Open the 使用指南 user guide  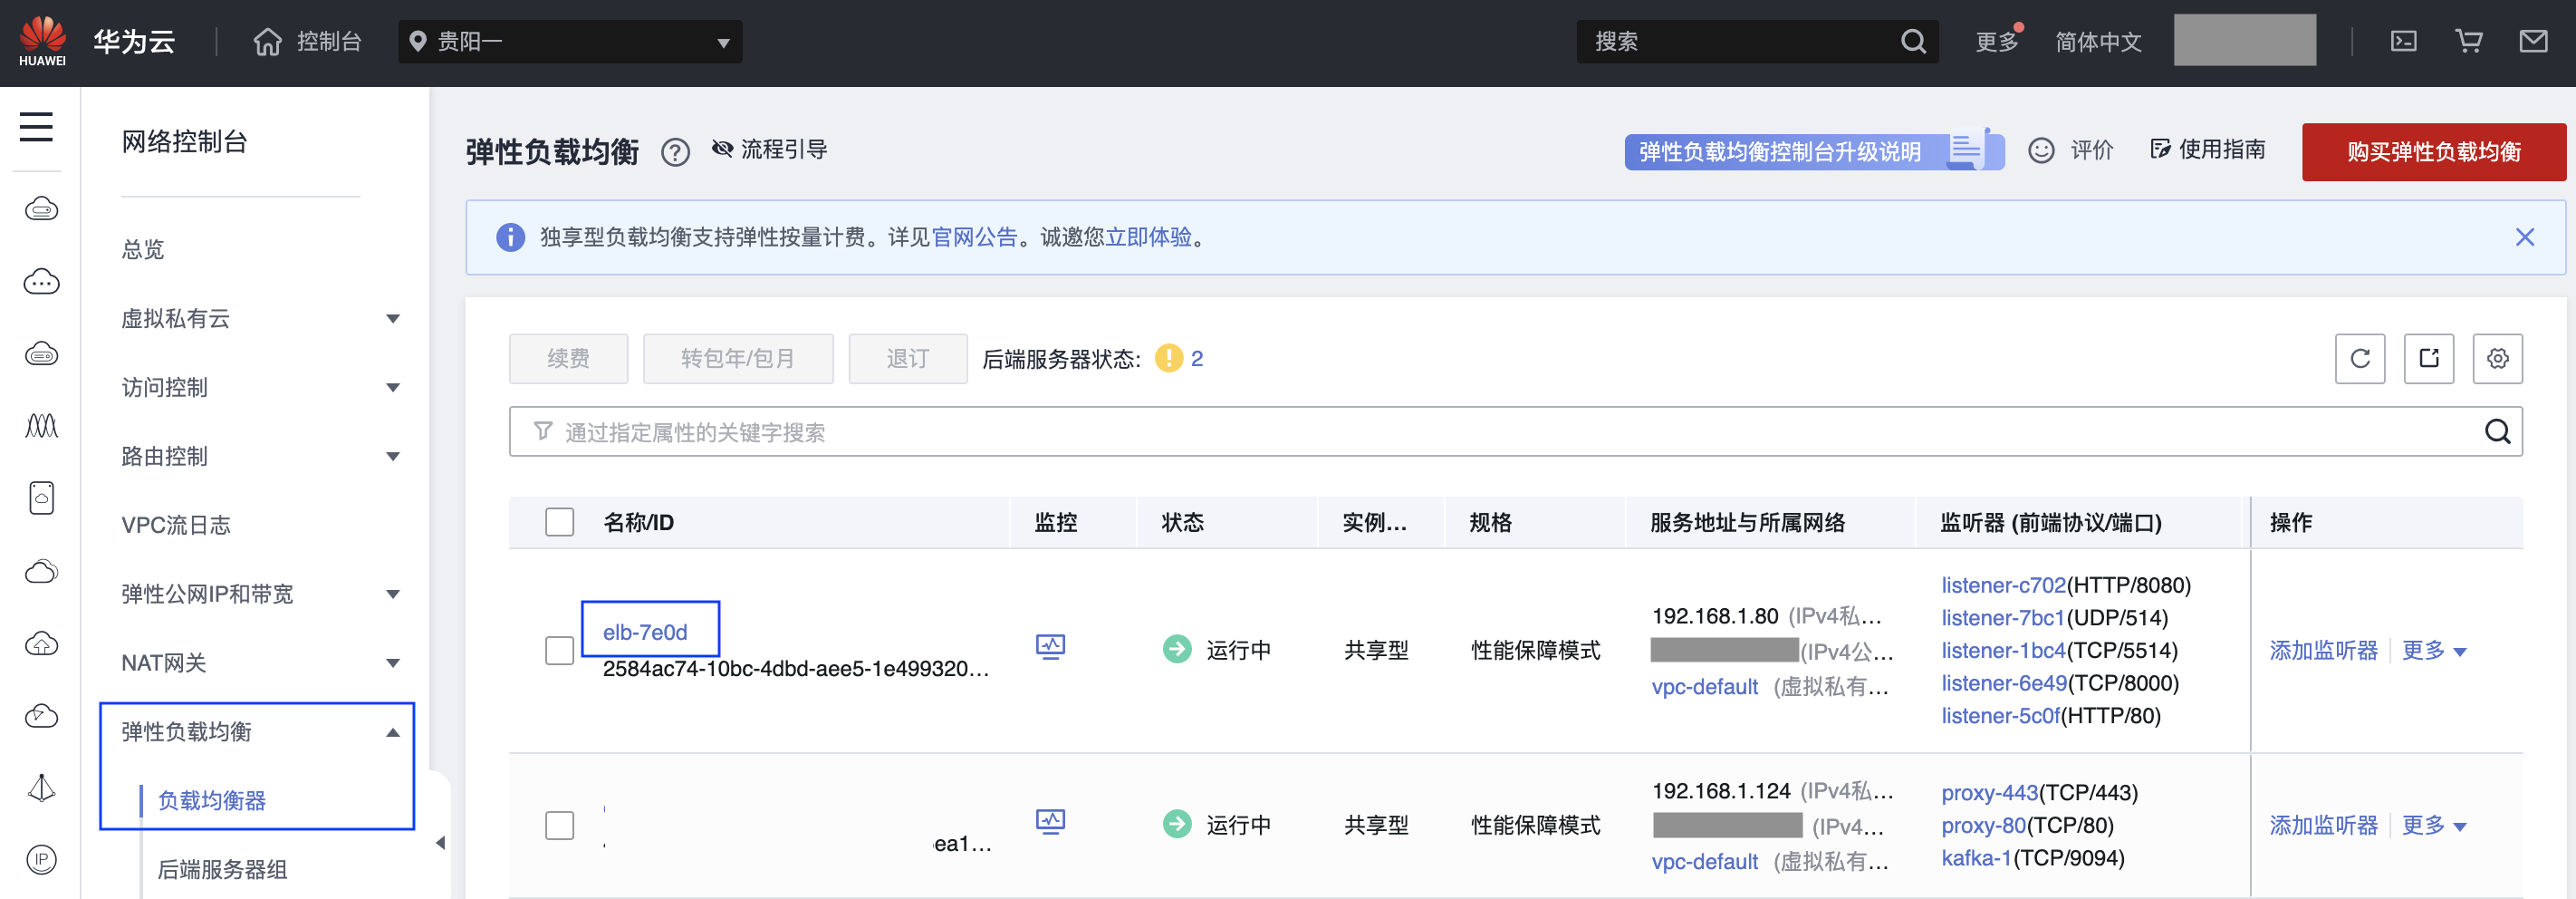coord(2208,150)
